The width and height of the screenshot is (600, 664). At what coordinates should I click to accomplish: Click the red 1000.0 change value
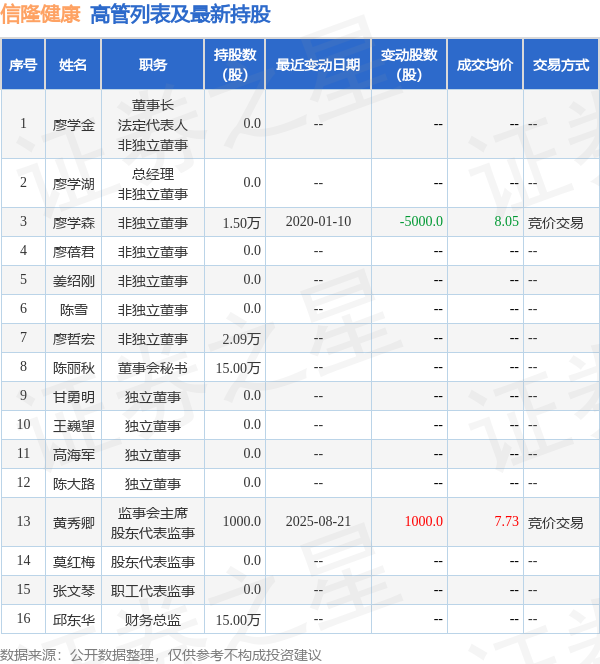tap(424, 521)
